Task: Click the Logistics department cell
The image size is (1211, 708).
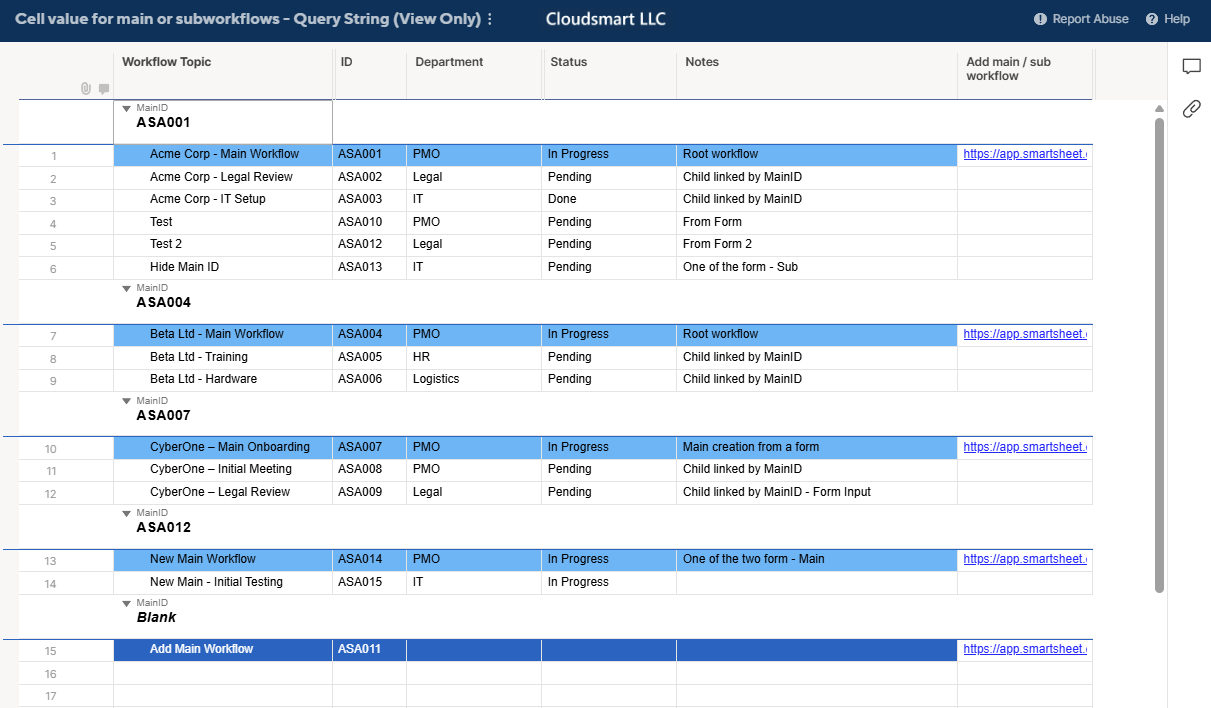Action: click(x=474, y=379)
